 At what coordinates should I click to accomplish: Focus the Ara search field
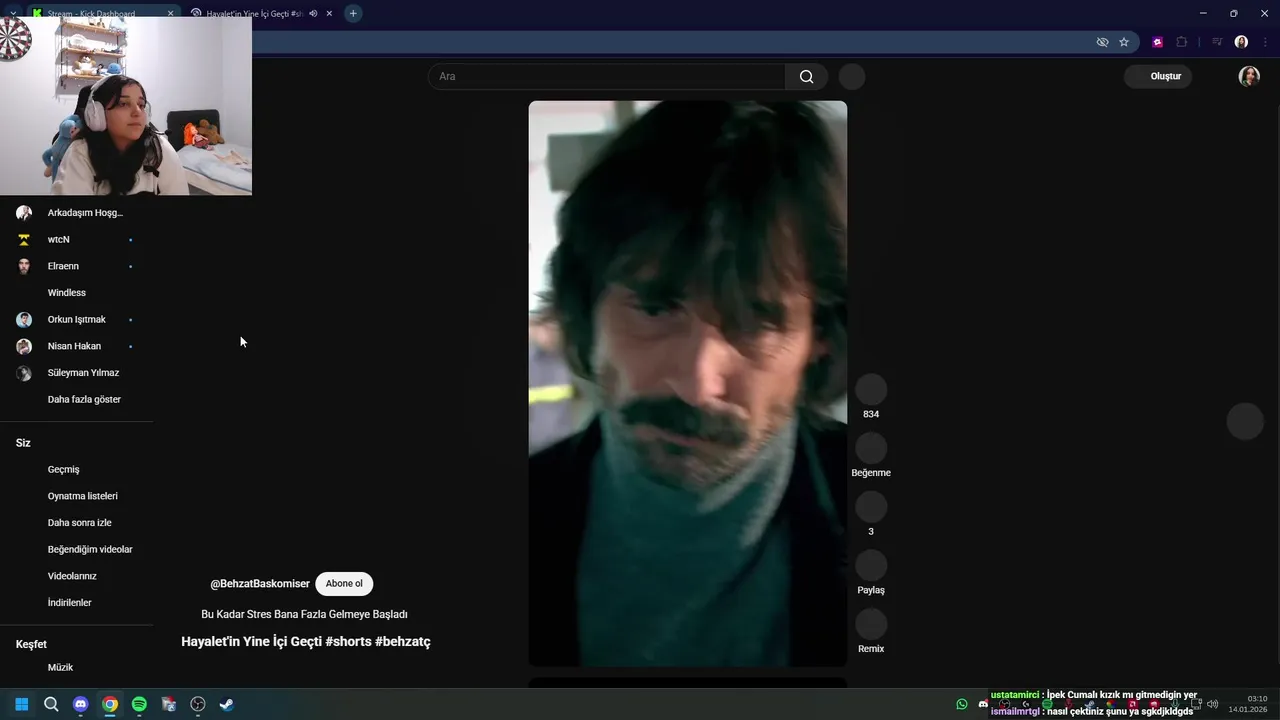tap(606, 77)
